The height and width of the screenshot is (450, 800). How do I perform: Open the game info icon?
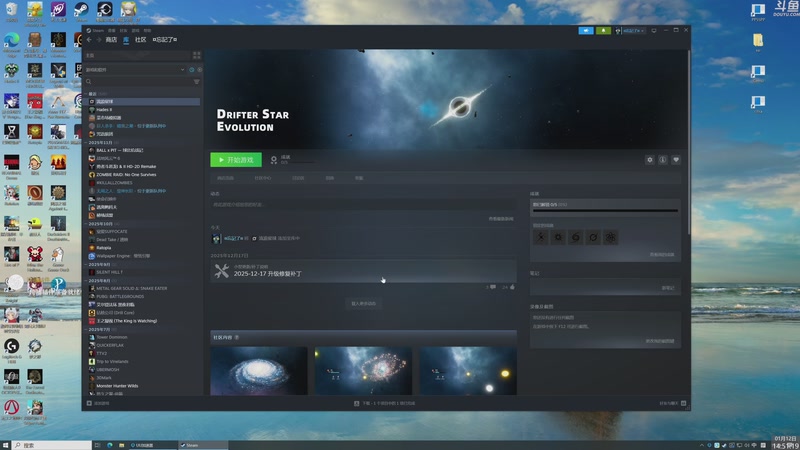click(x=663, y=160)
